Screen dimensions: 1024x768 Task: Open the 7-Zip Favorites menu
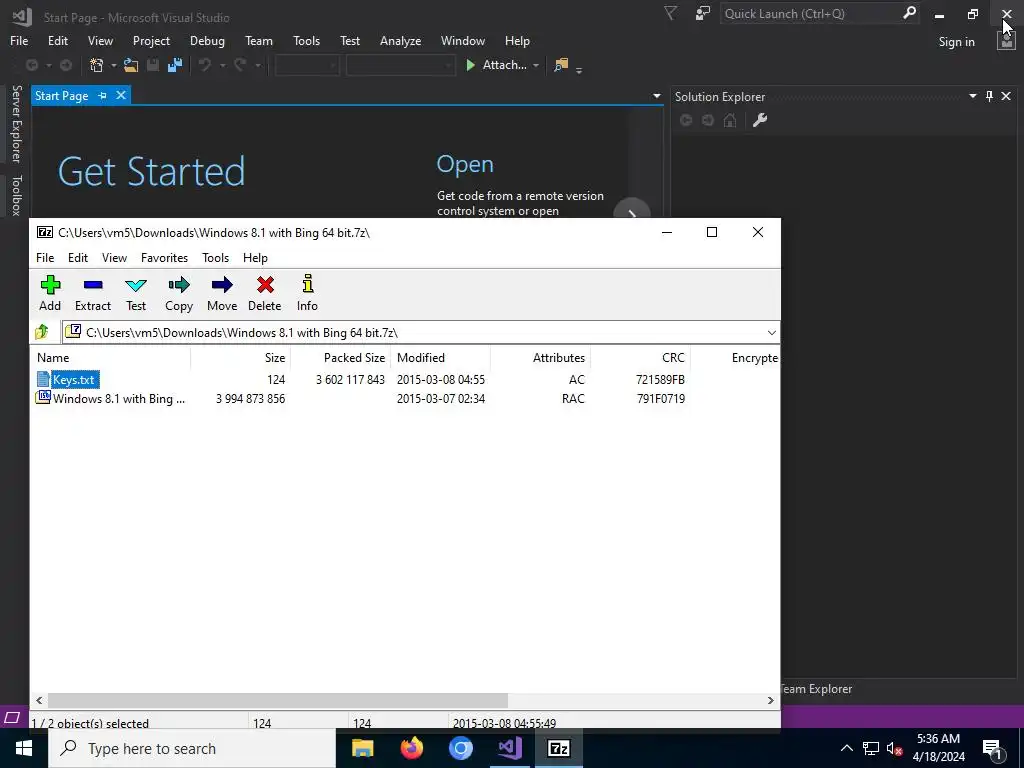pos(164,257)
